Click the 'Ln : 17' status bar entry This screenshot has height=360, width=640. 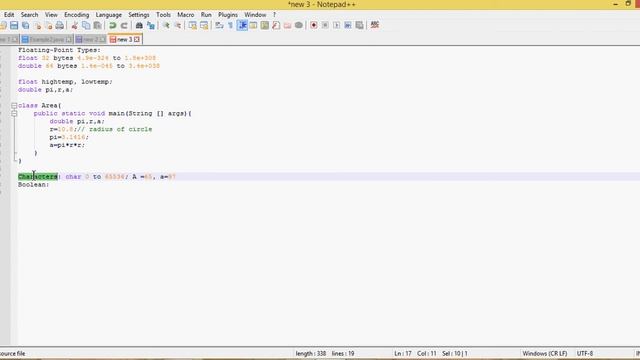tap(403, 353)
